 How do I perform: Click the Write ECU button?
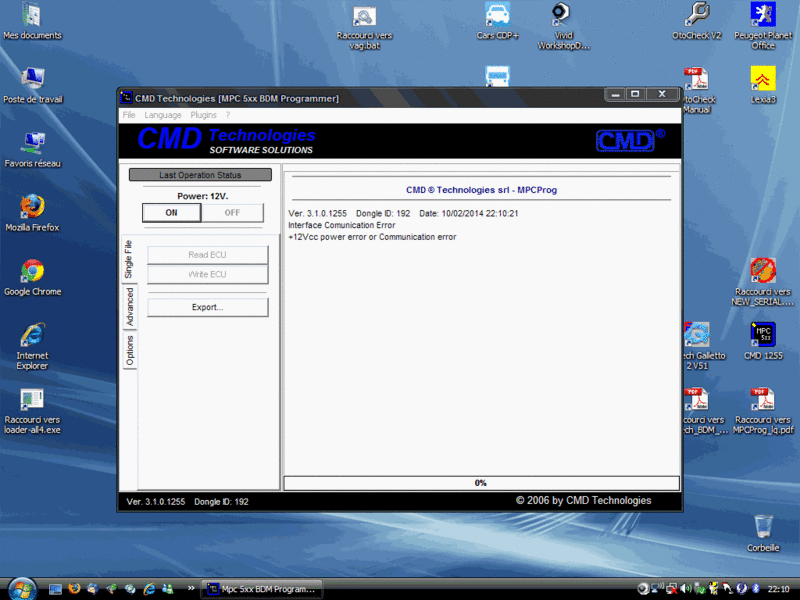click(x=207, y=274)
